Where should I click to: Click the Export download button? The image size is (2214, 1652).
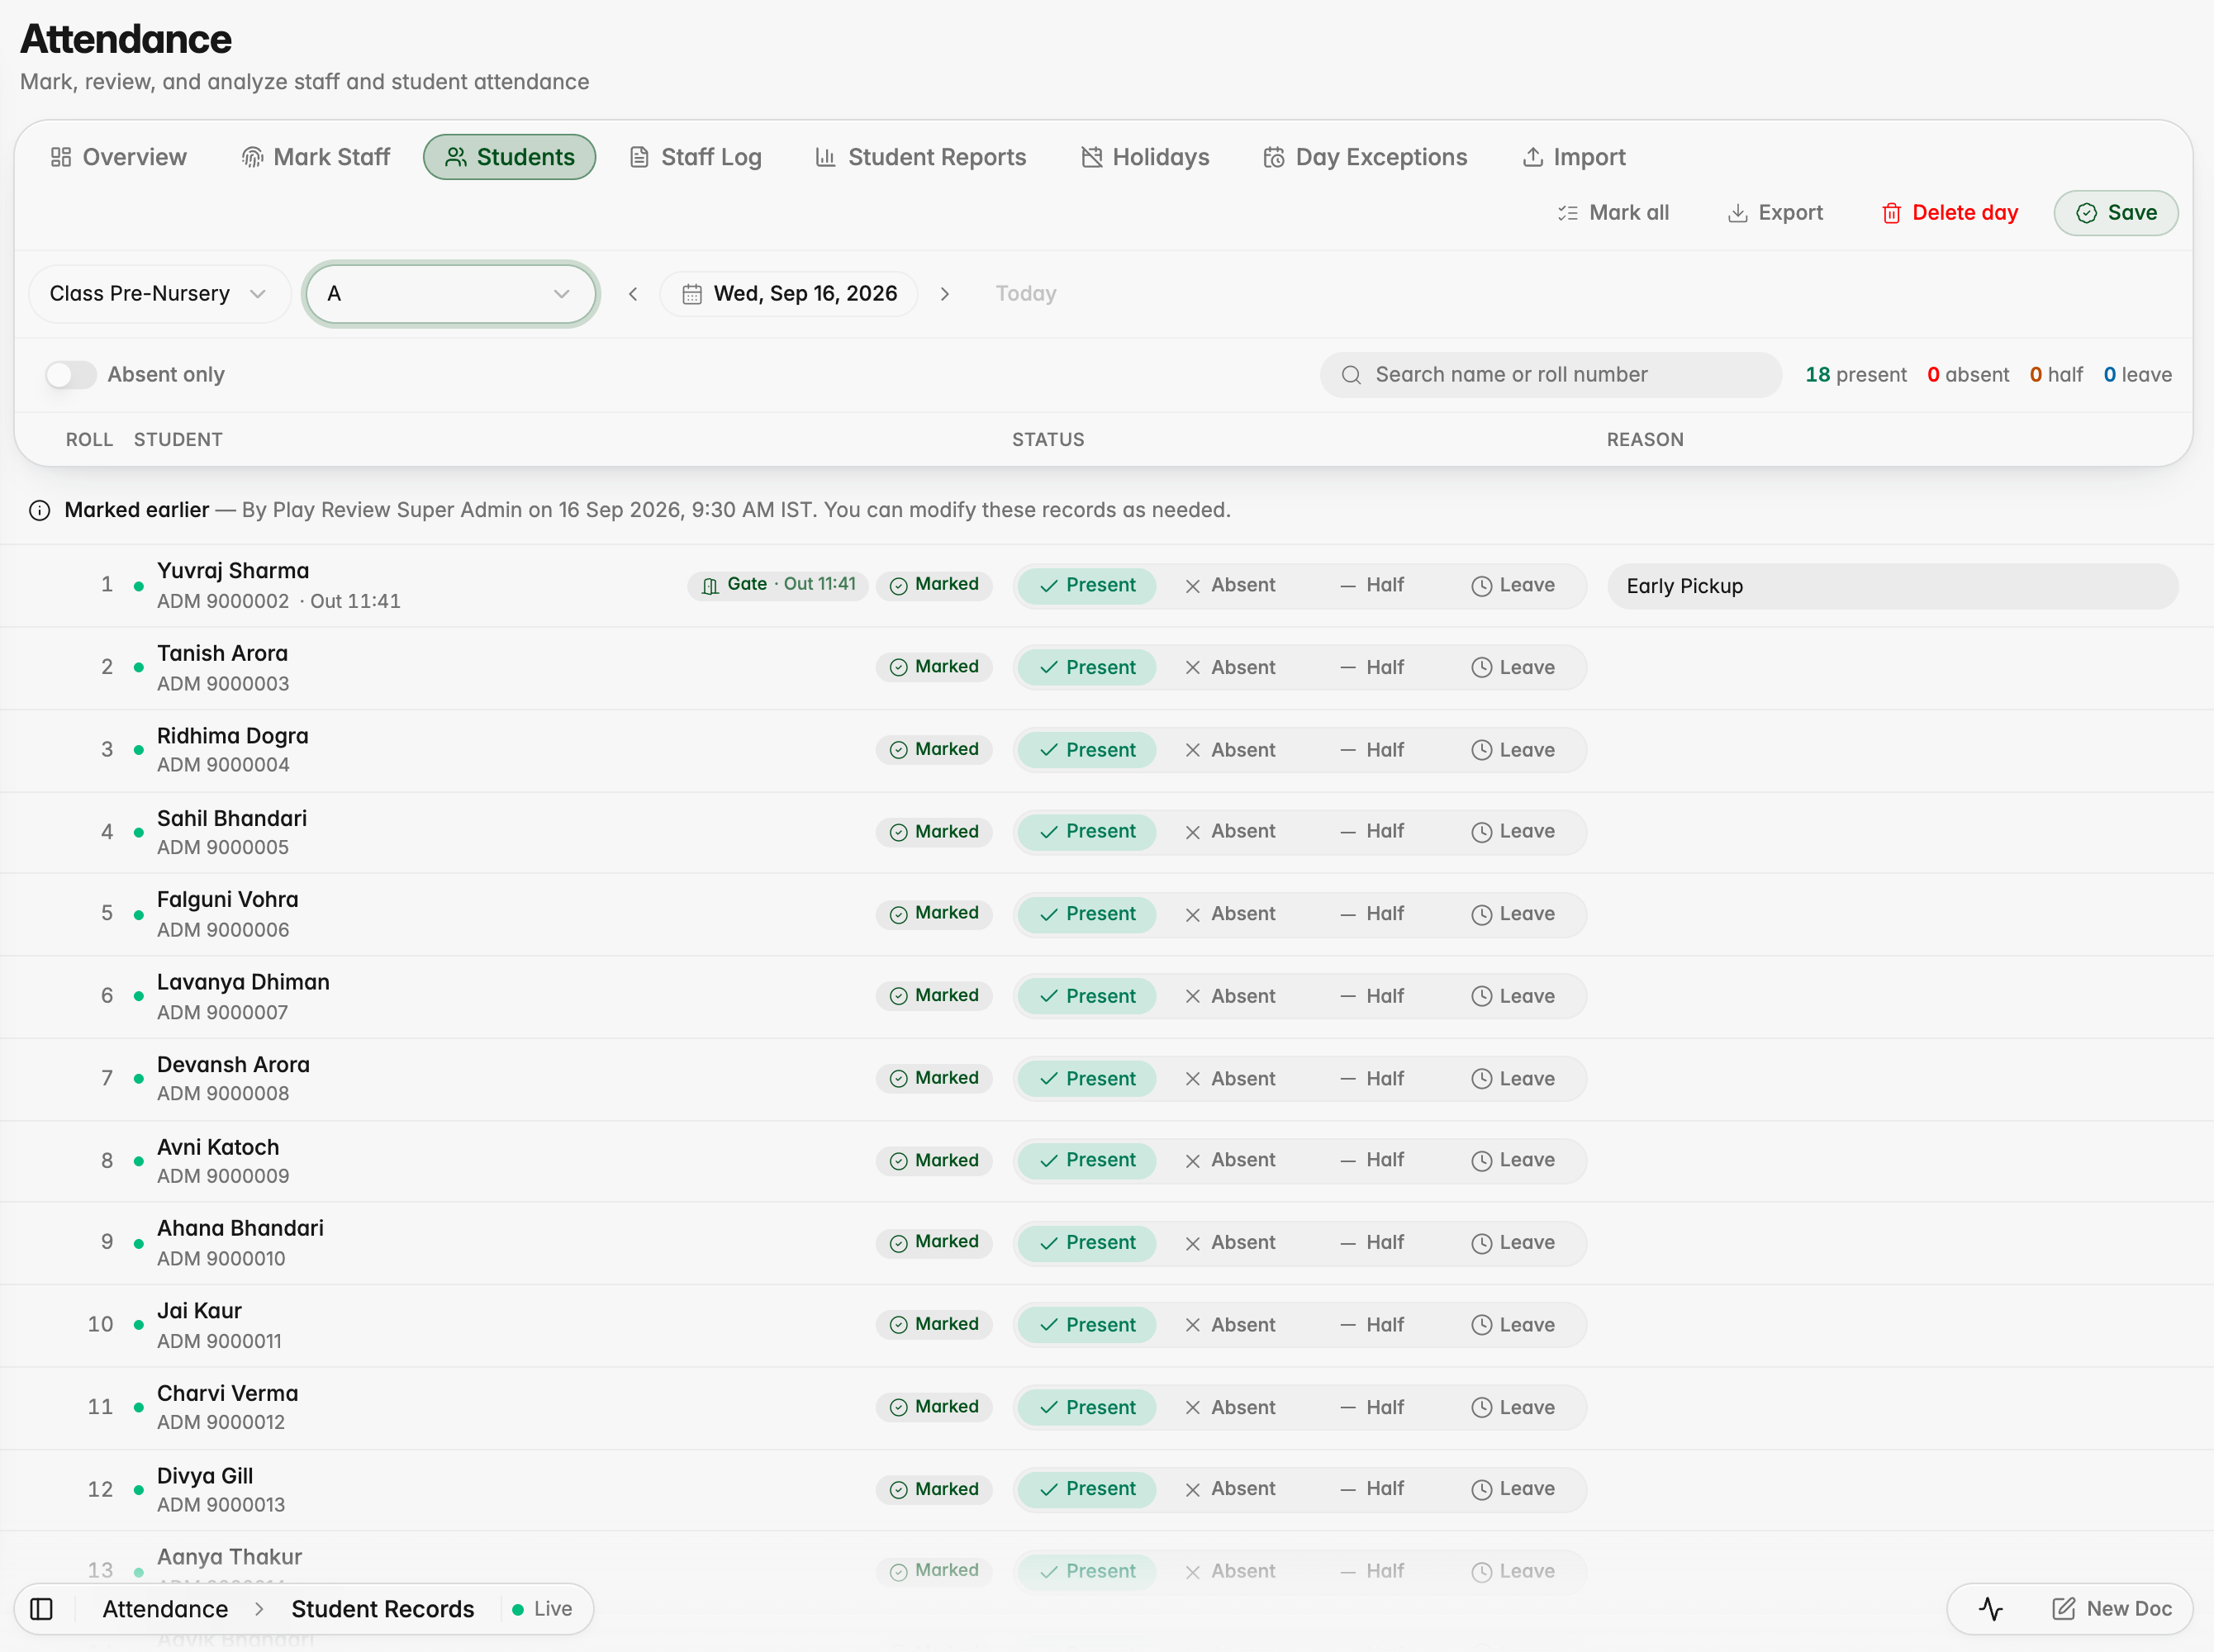1775,213
